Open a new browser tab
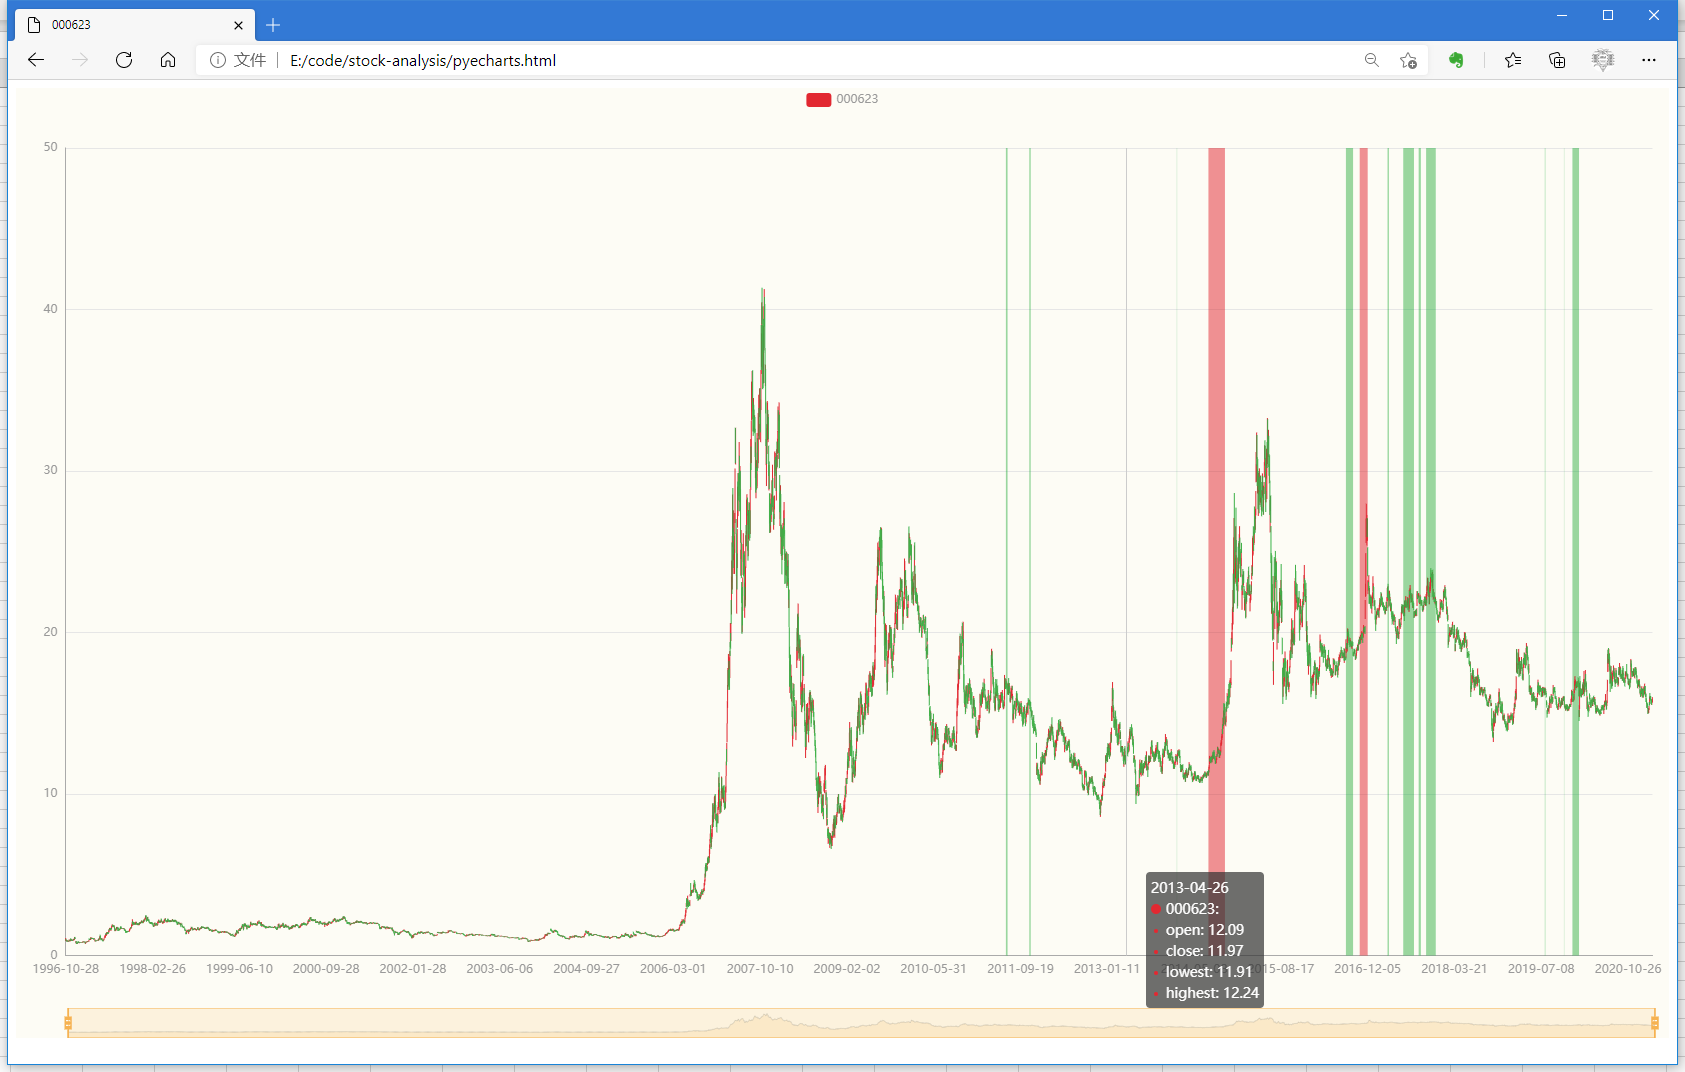 pyautogui.click(x=273, y=25)
